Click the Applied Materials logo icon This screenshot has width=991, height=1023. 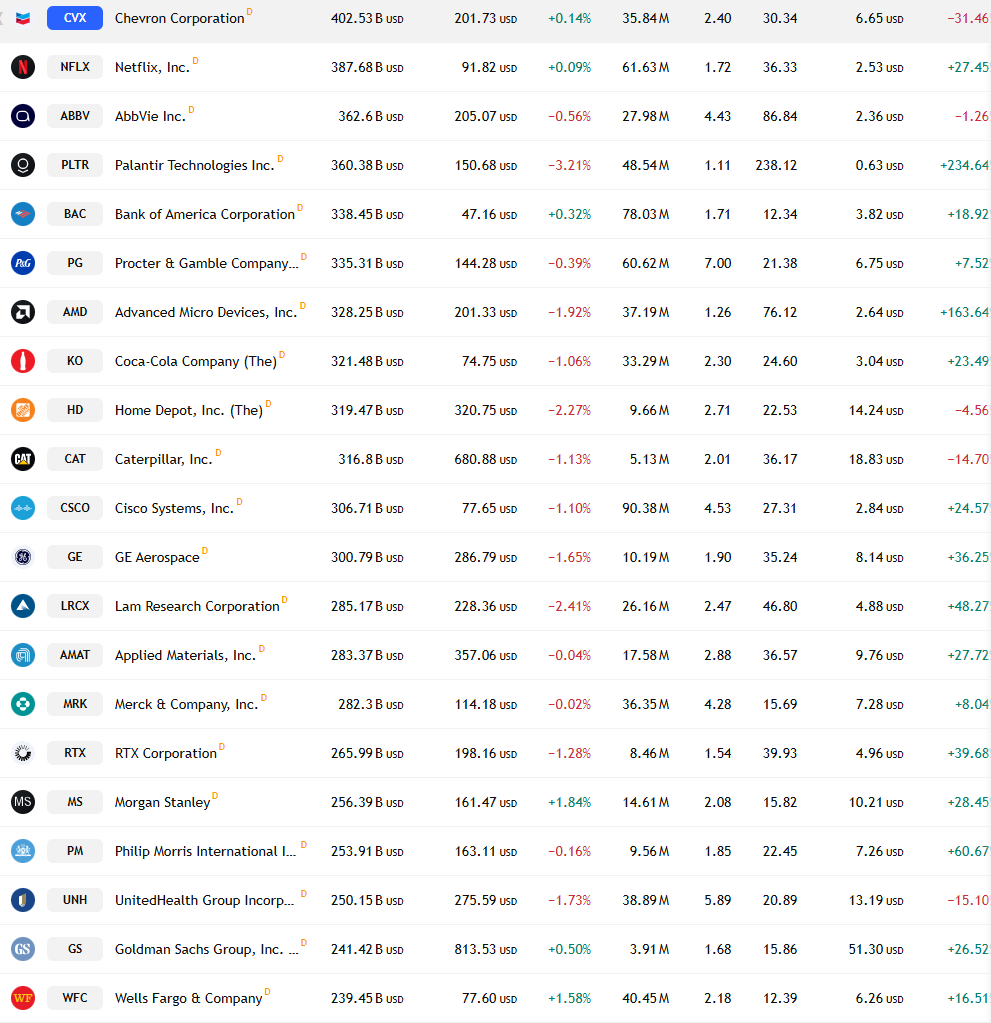pos(23,655)
